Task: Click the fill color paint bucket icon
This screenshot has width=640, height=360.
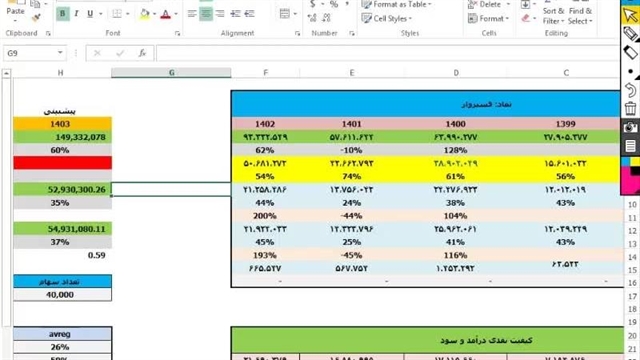Action: [144, 14]
